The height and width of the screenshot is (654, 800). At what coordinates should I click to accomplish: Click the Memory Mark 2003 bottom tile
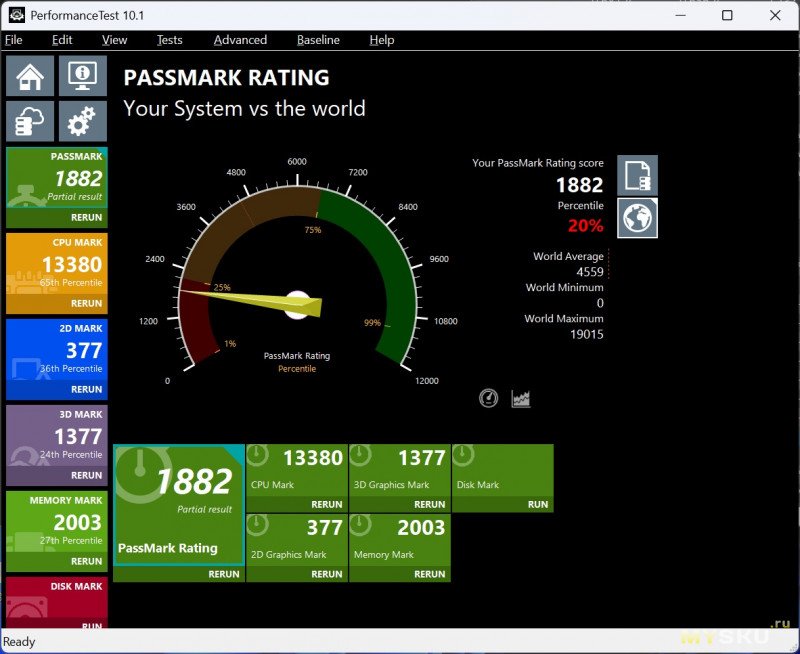pos(400,540)
